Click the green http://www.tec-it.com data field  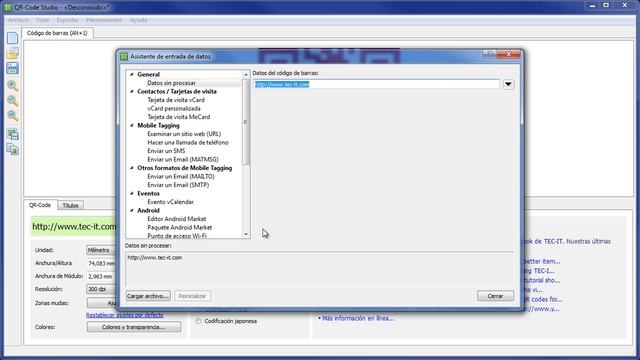click(x=73, y=227)
